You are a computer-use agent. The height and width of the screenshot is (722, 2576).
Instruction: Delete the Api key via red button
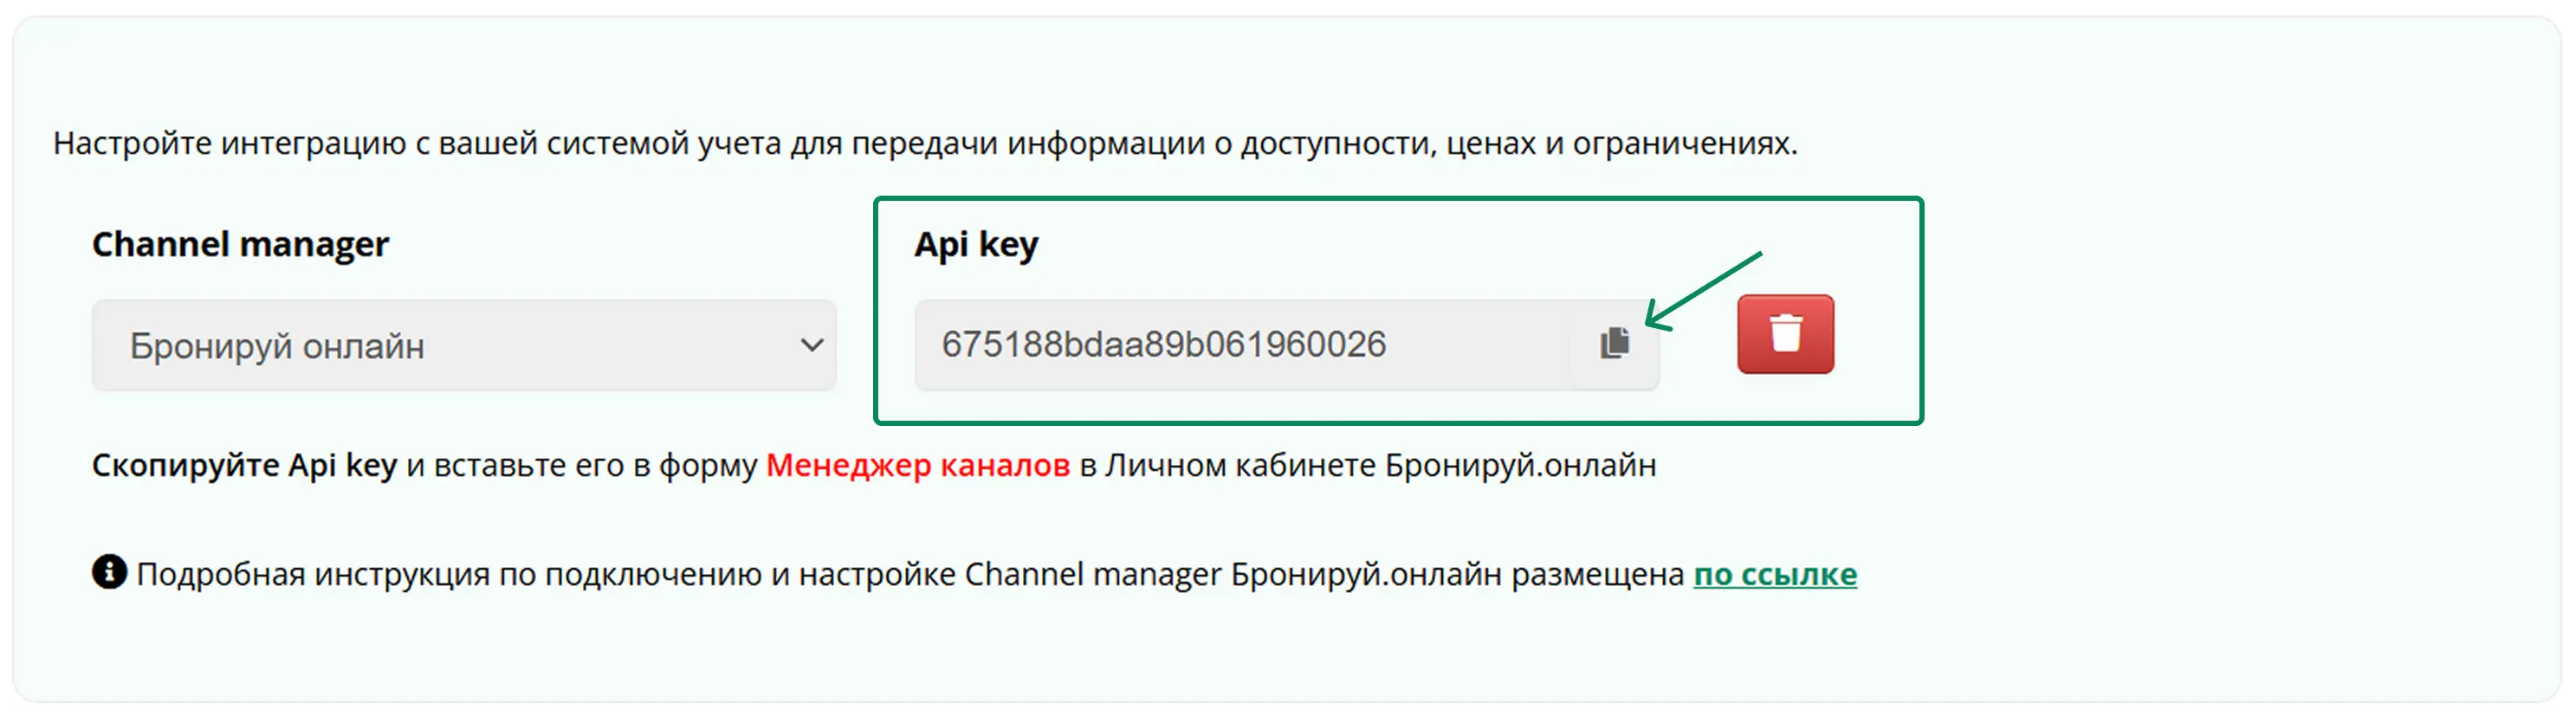pos(1786,334)
